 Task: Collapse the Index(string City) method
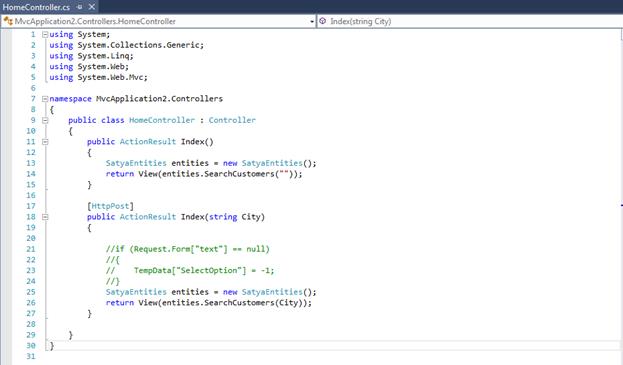click(45, 217)
